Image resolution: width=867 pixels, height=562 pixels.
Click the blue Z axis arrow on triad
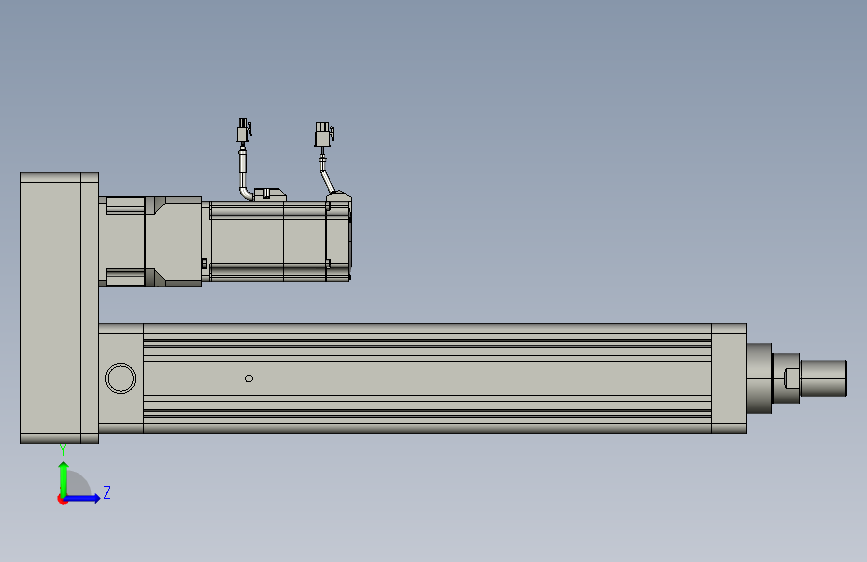[x=83, y=498]
